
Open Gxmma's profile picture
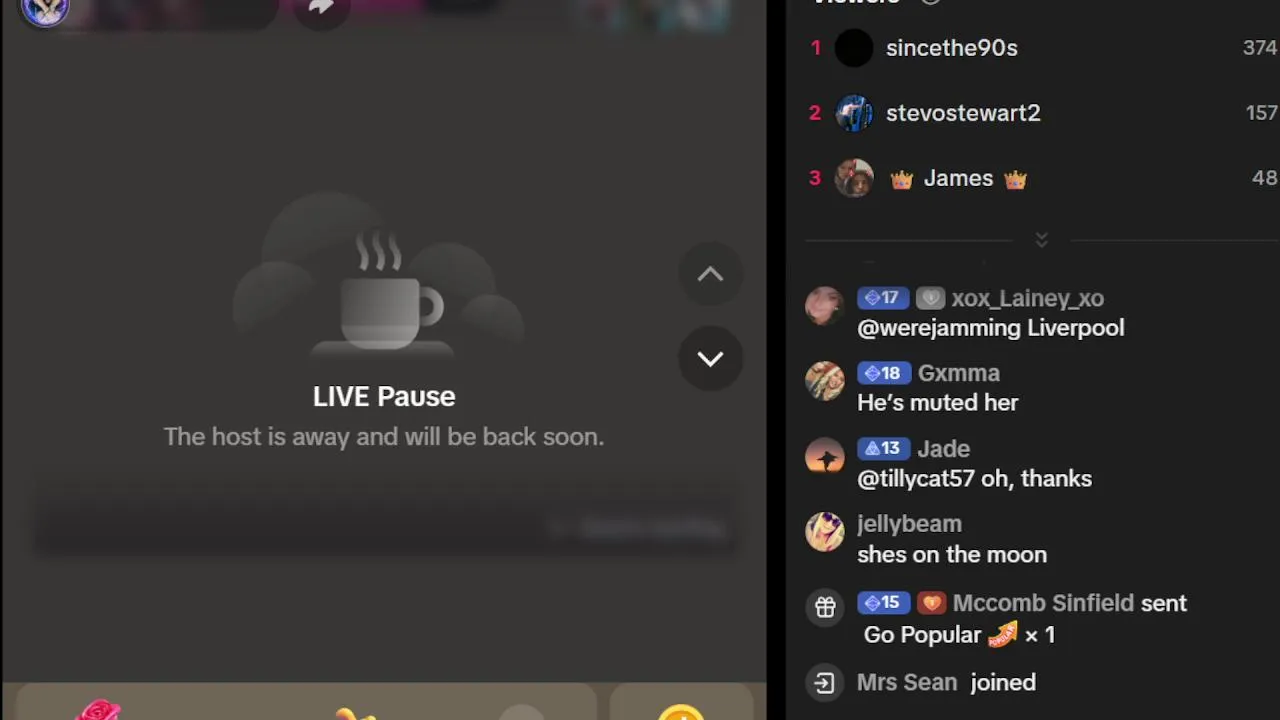[825, 382]
